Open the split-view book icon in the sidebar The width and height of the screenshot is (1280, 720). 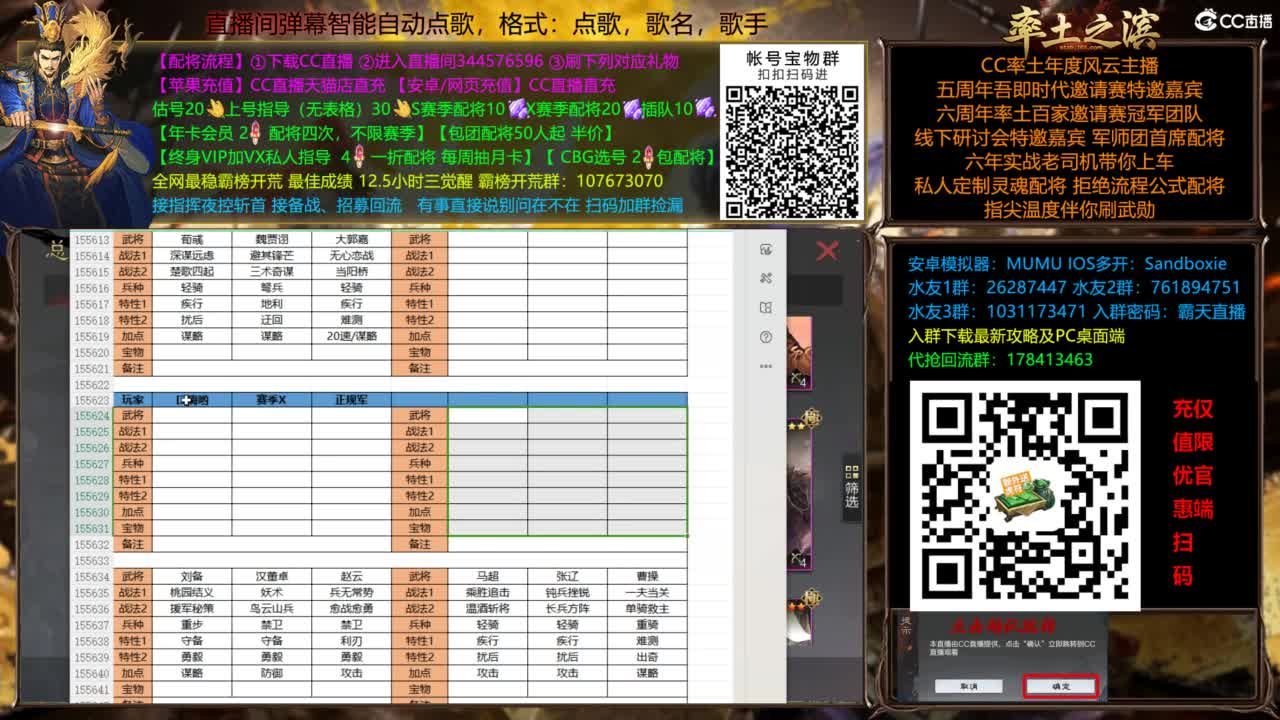(767, 307)
